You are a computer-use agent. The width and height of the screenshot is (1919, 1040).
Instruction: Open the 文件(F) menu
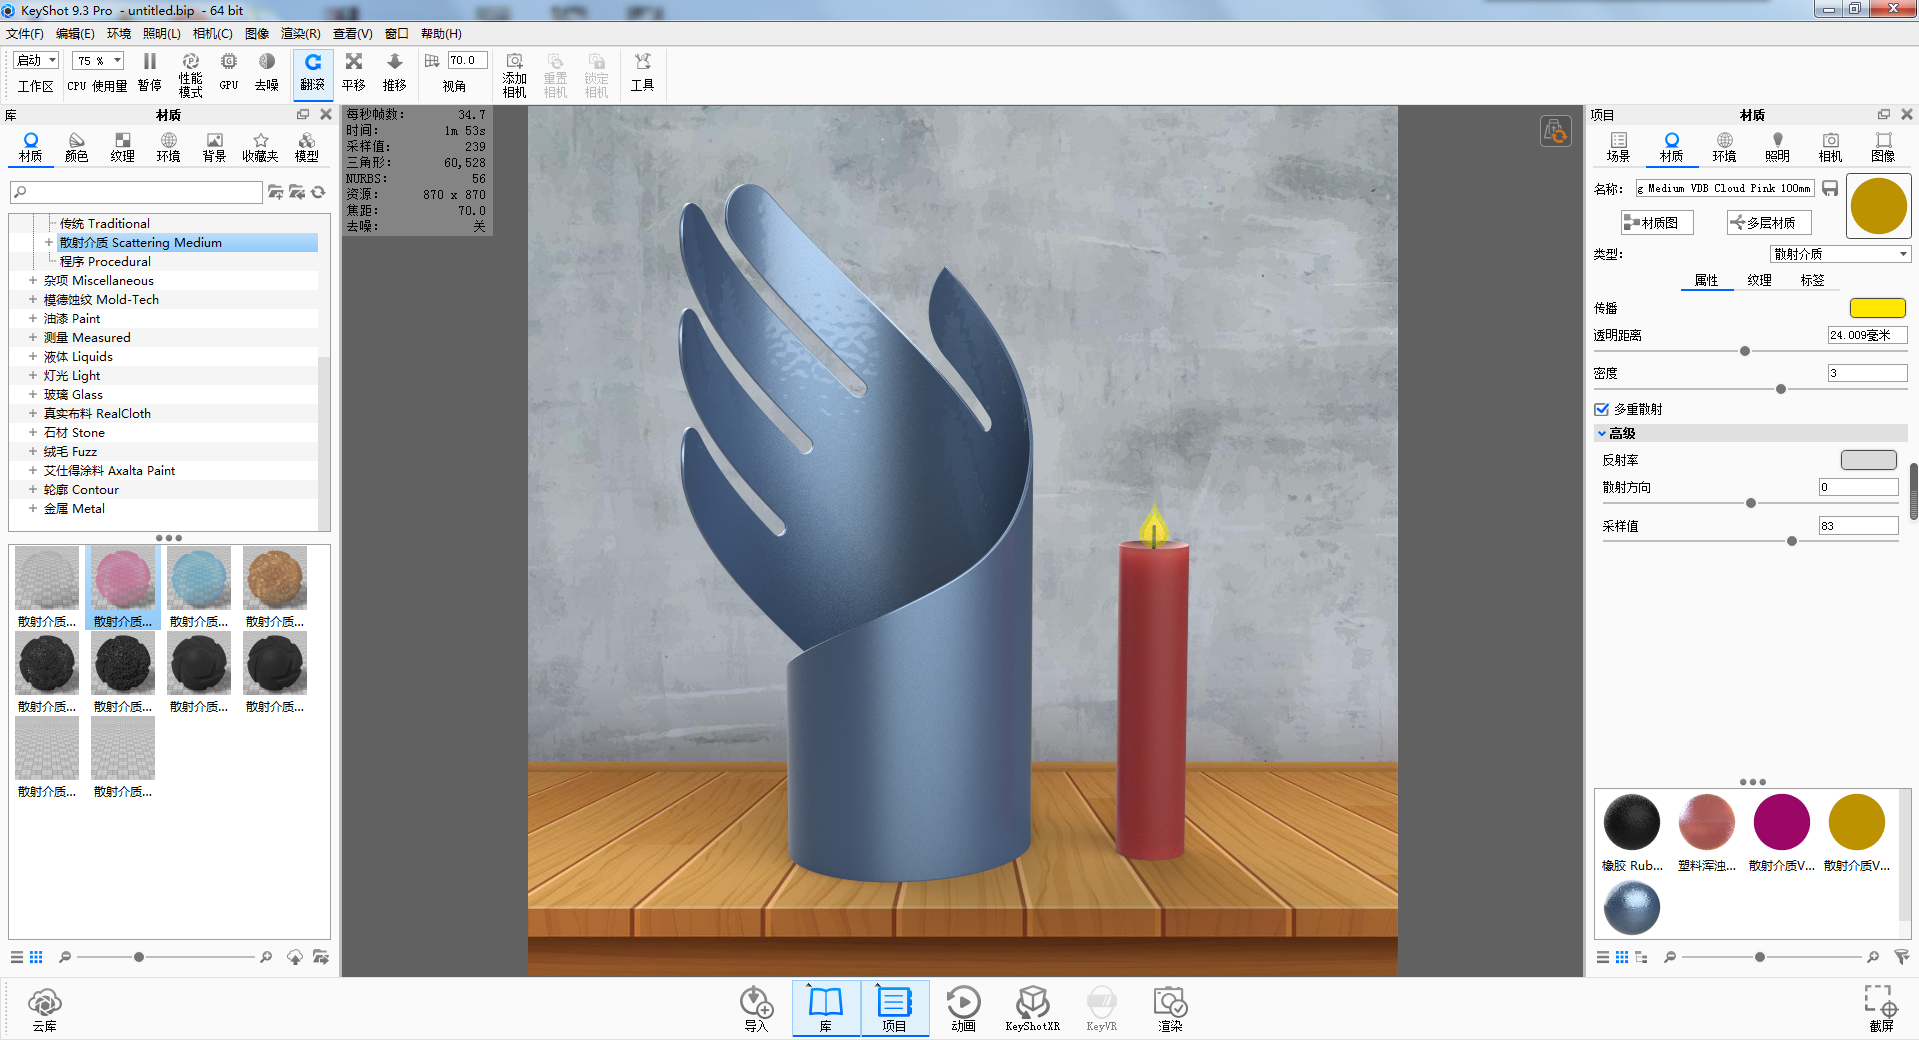point(25,34)
